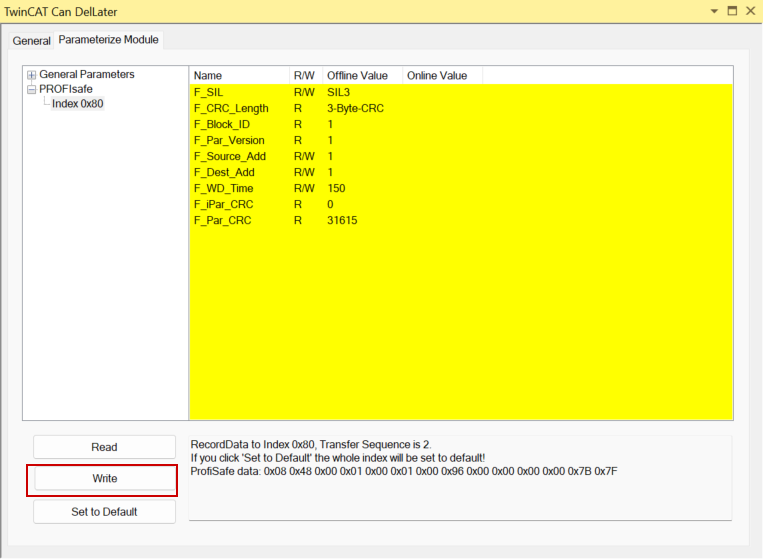
Task: Select the F_Par_Version parameter row
Action: point(461,141)
